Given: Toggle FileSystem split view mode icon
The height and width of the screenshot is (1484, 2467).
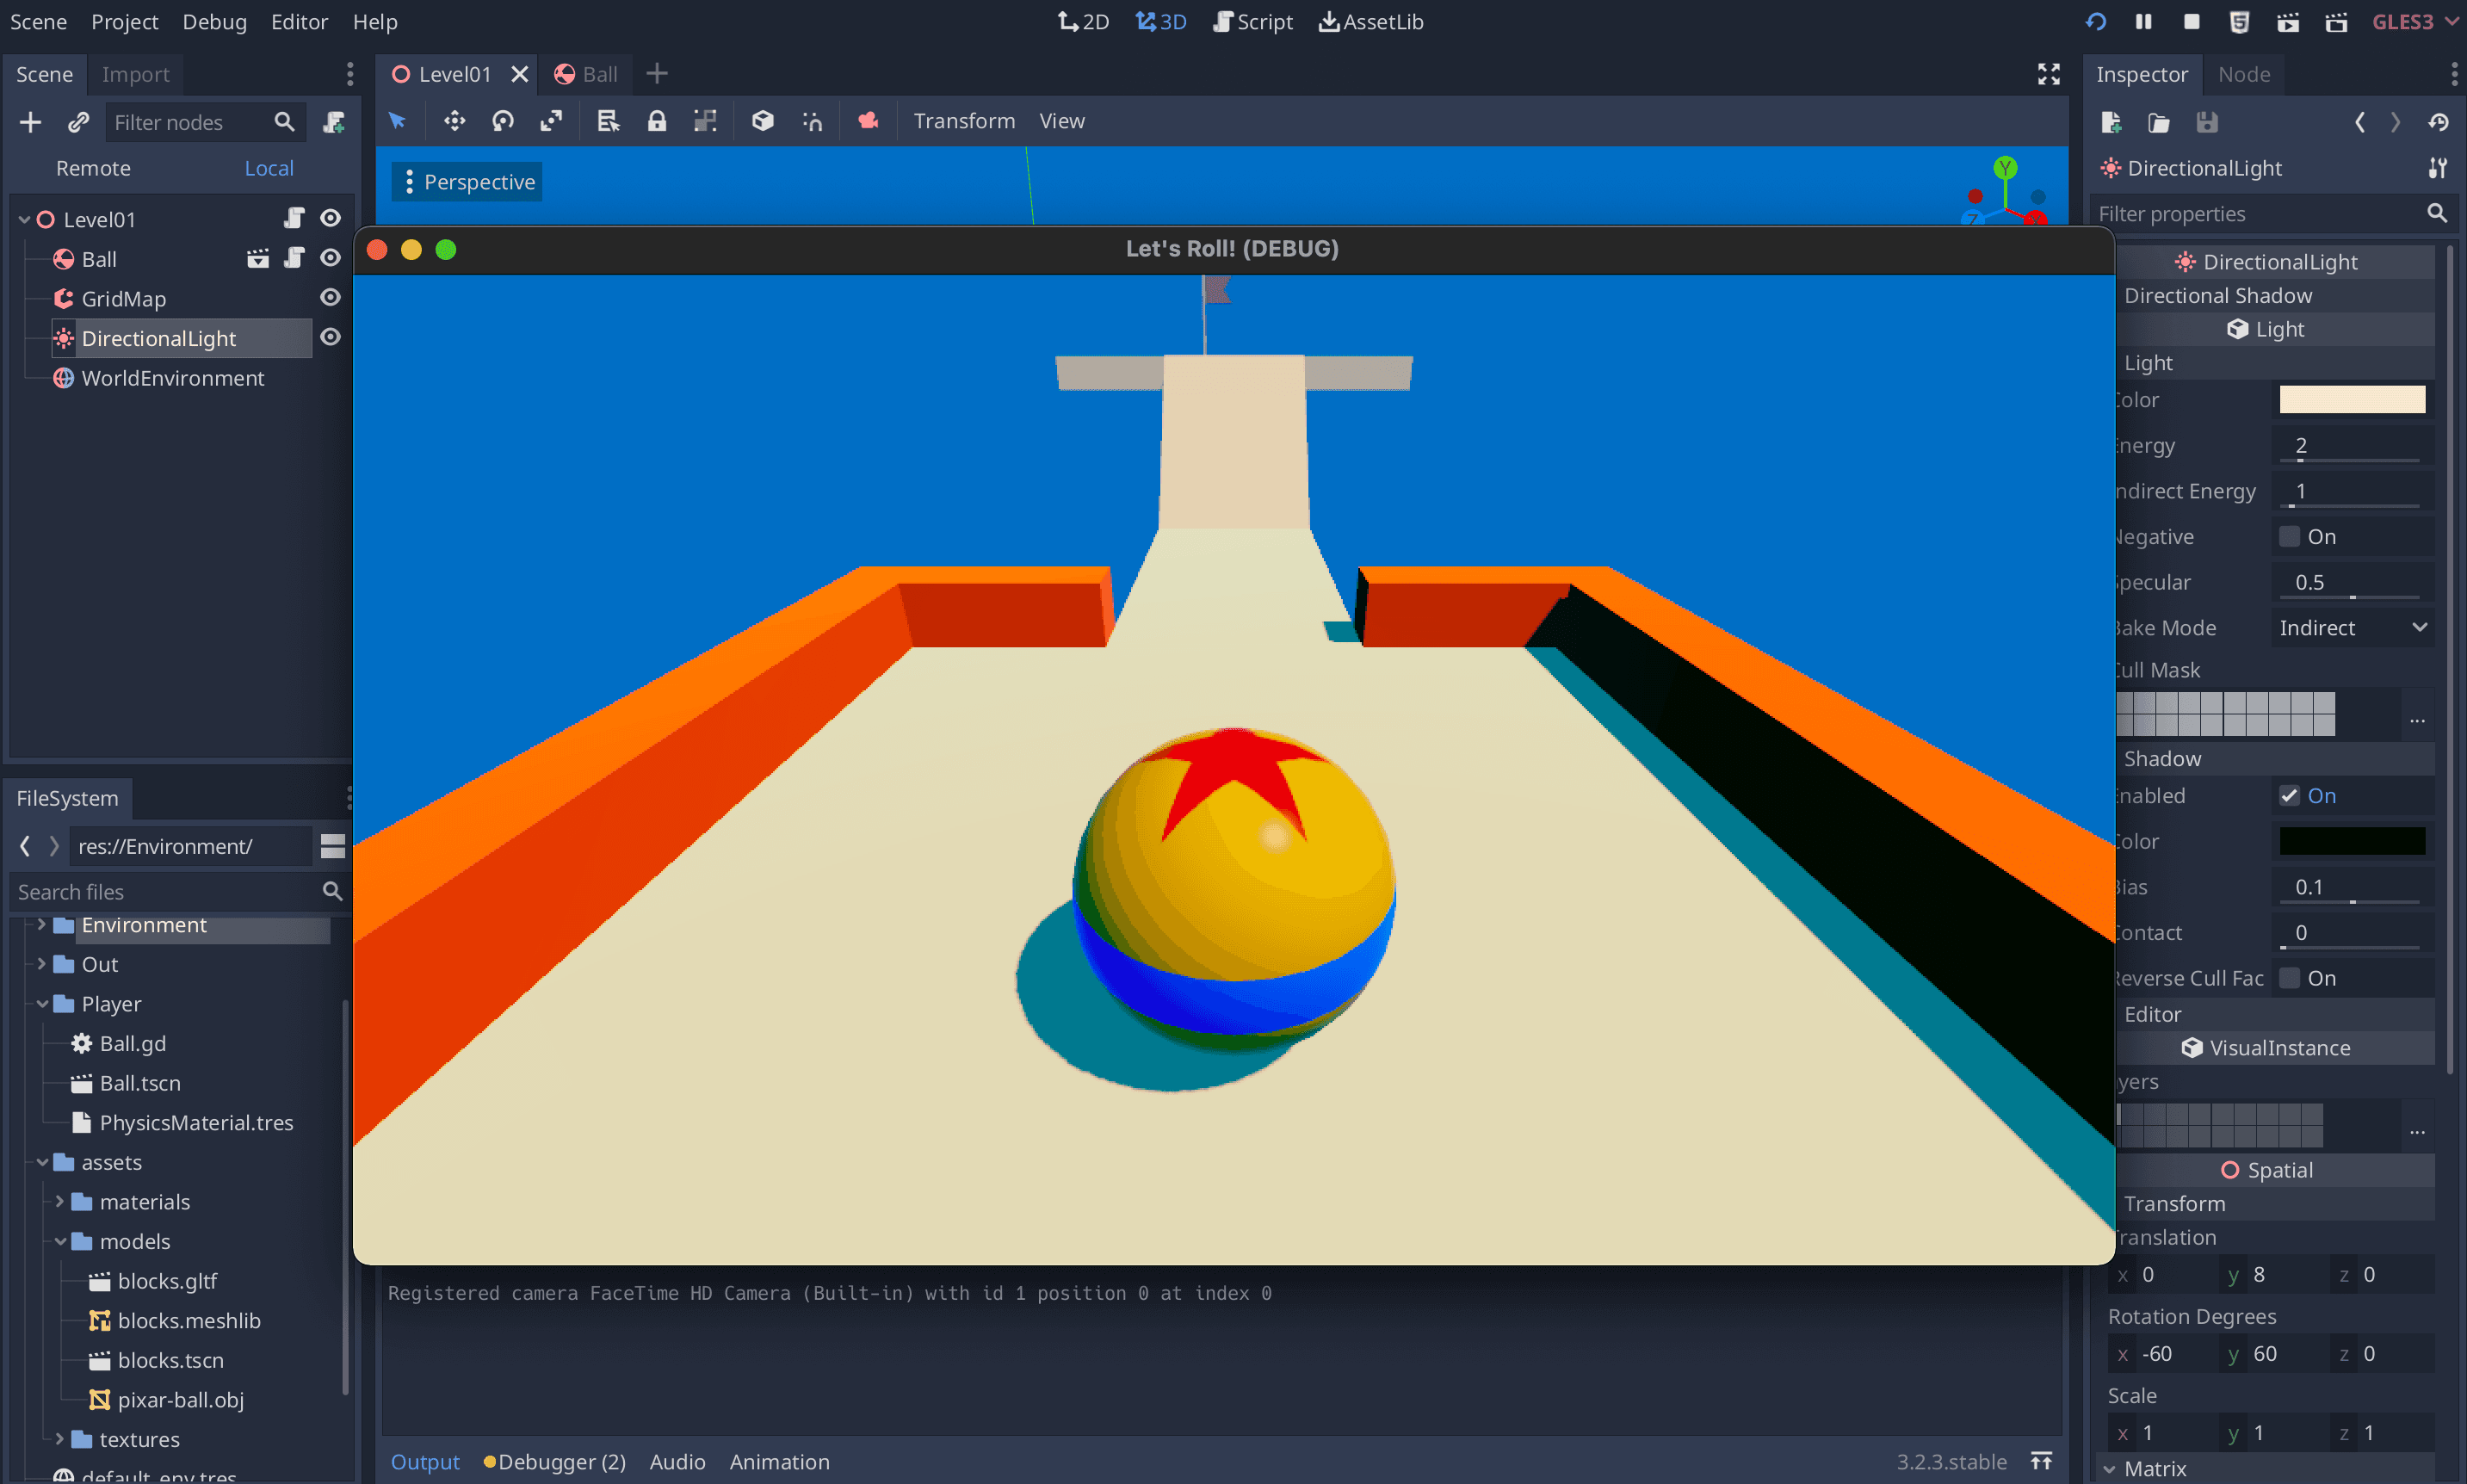Looking at the screenshot, I should pyautogui.click(x=333, y=846).
